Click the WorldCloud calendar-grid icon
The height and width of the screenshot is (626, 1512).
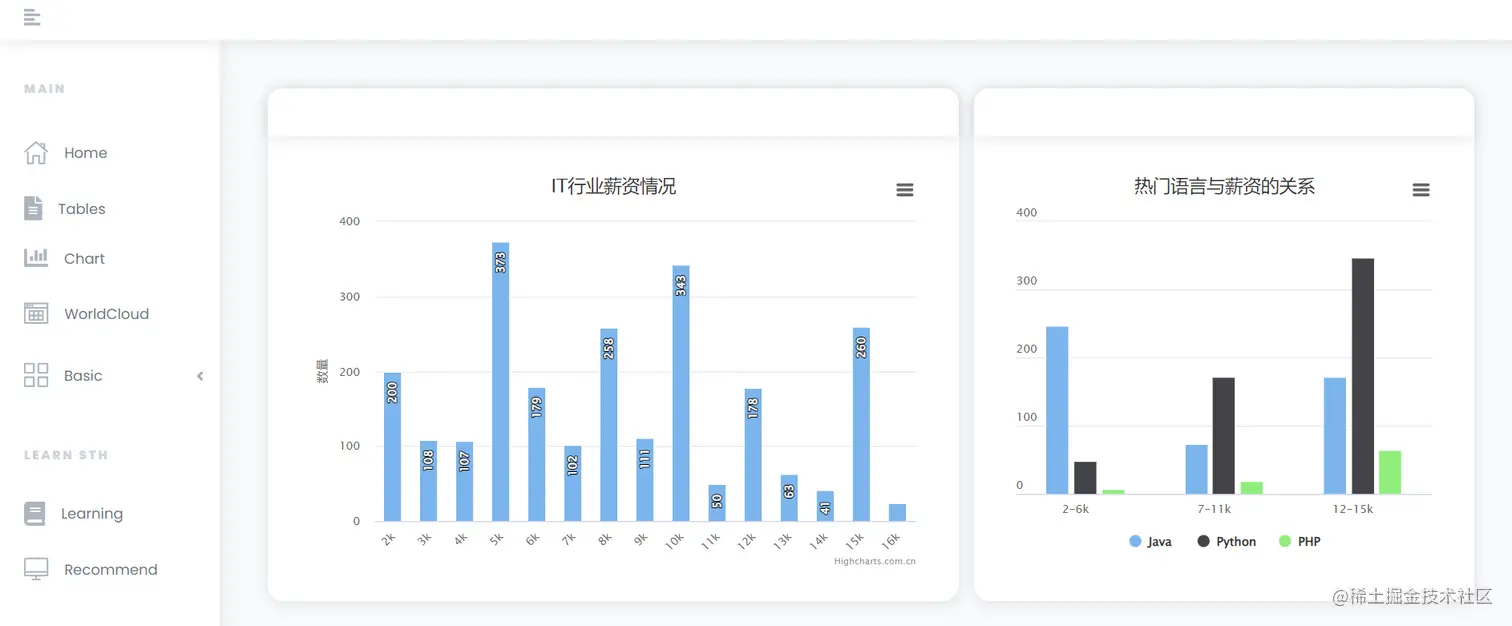[x=36, y=313]
